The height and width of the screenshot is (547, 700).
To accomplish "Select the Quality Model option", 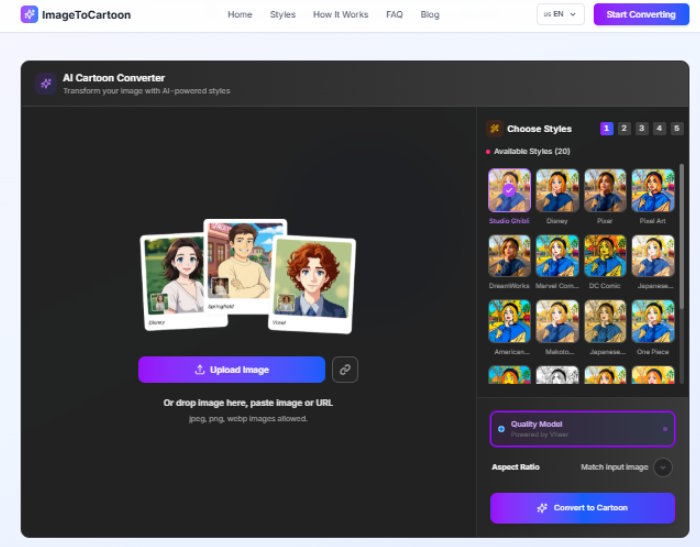I will (582, 428).
